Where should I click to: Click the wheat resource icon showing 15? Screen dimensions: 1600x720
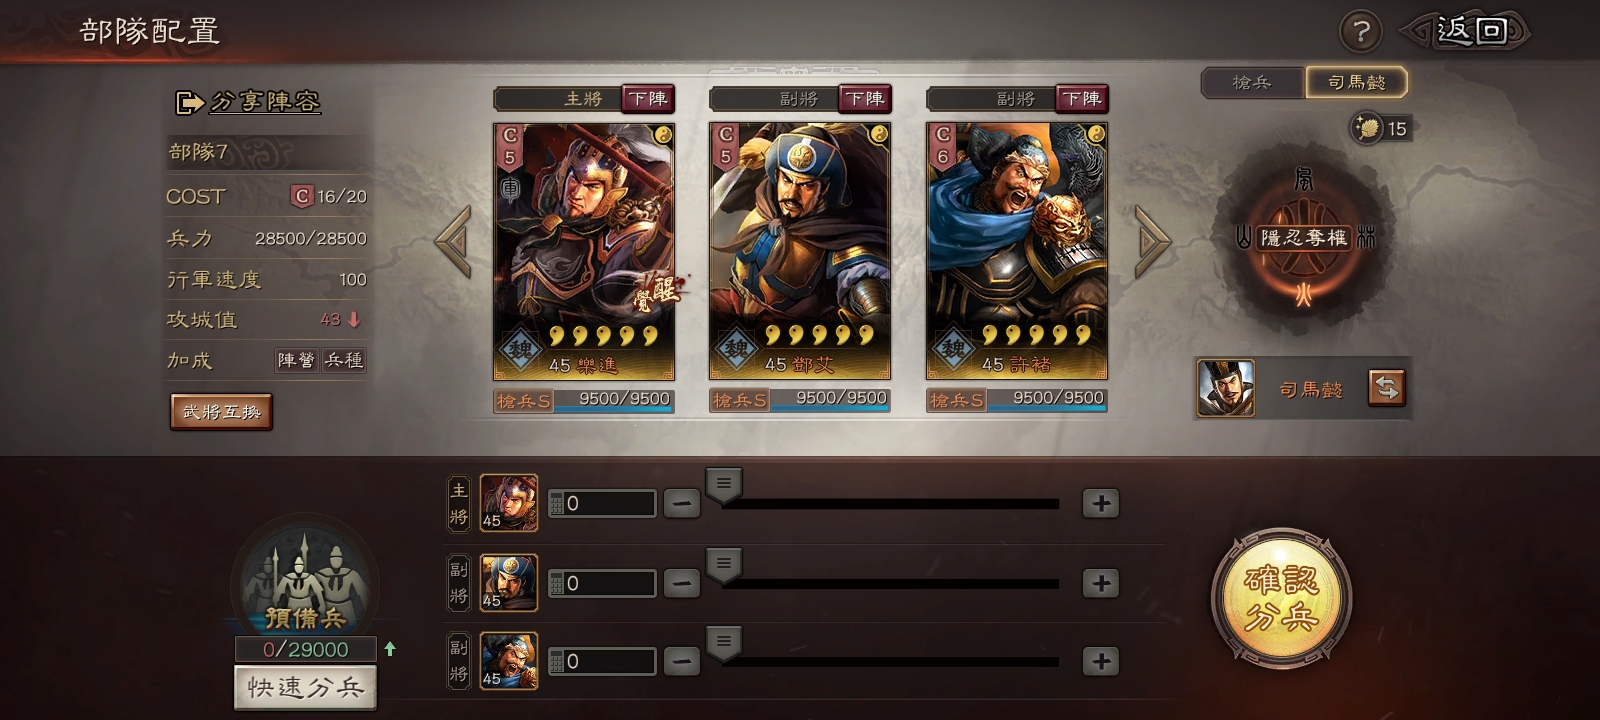click(1366, 128)
